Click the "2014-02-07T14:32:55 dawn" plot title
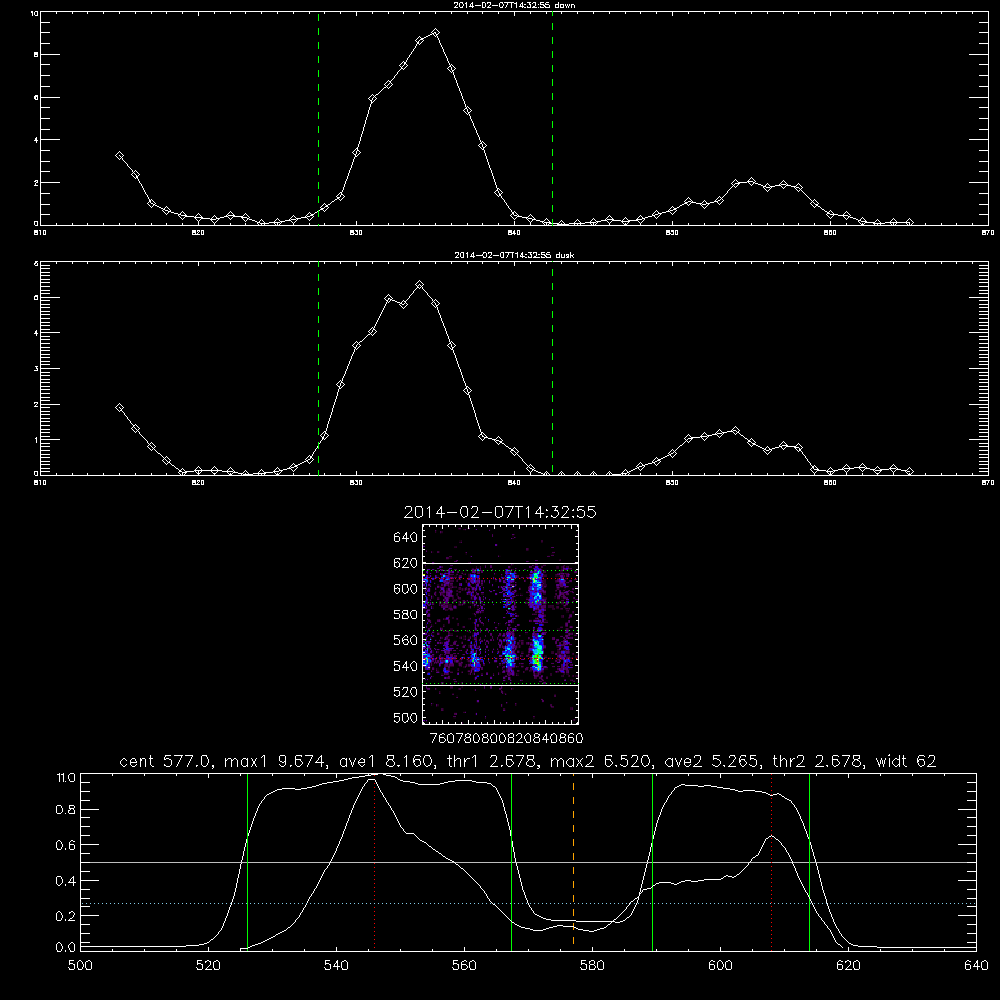Image resolution: width=1000 pixels, height=1000 pixels. tap(514, 5)
